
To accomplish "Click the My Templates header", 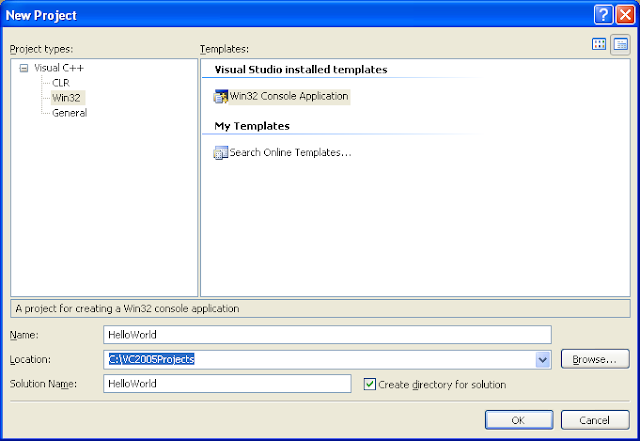I will tap(252, 126).
